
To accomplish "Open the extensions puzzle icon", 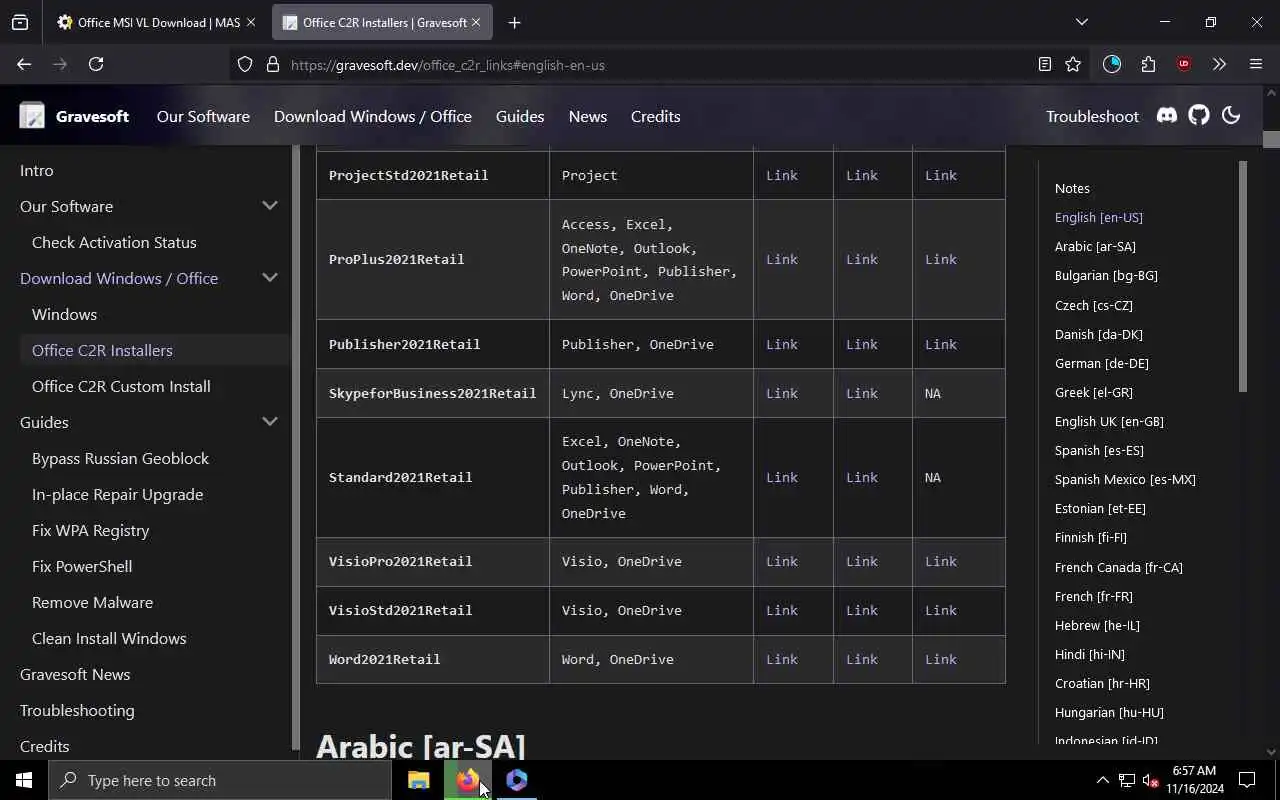I will (x=1148, y=64).
